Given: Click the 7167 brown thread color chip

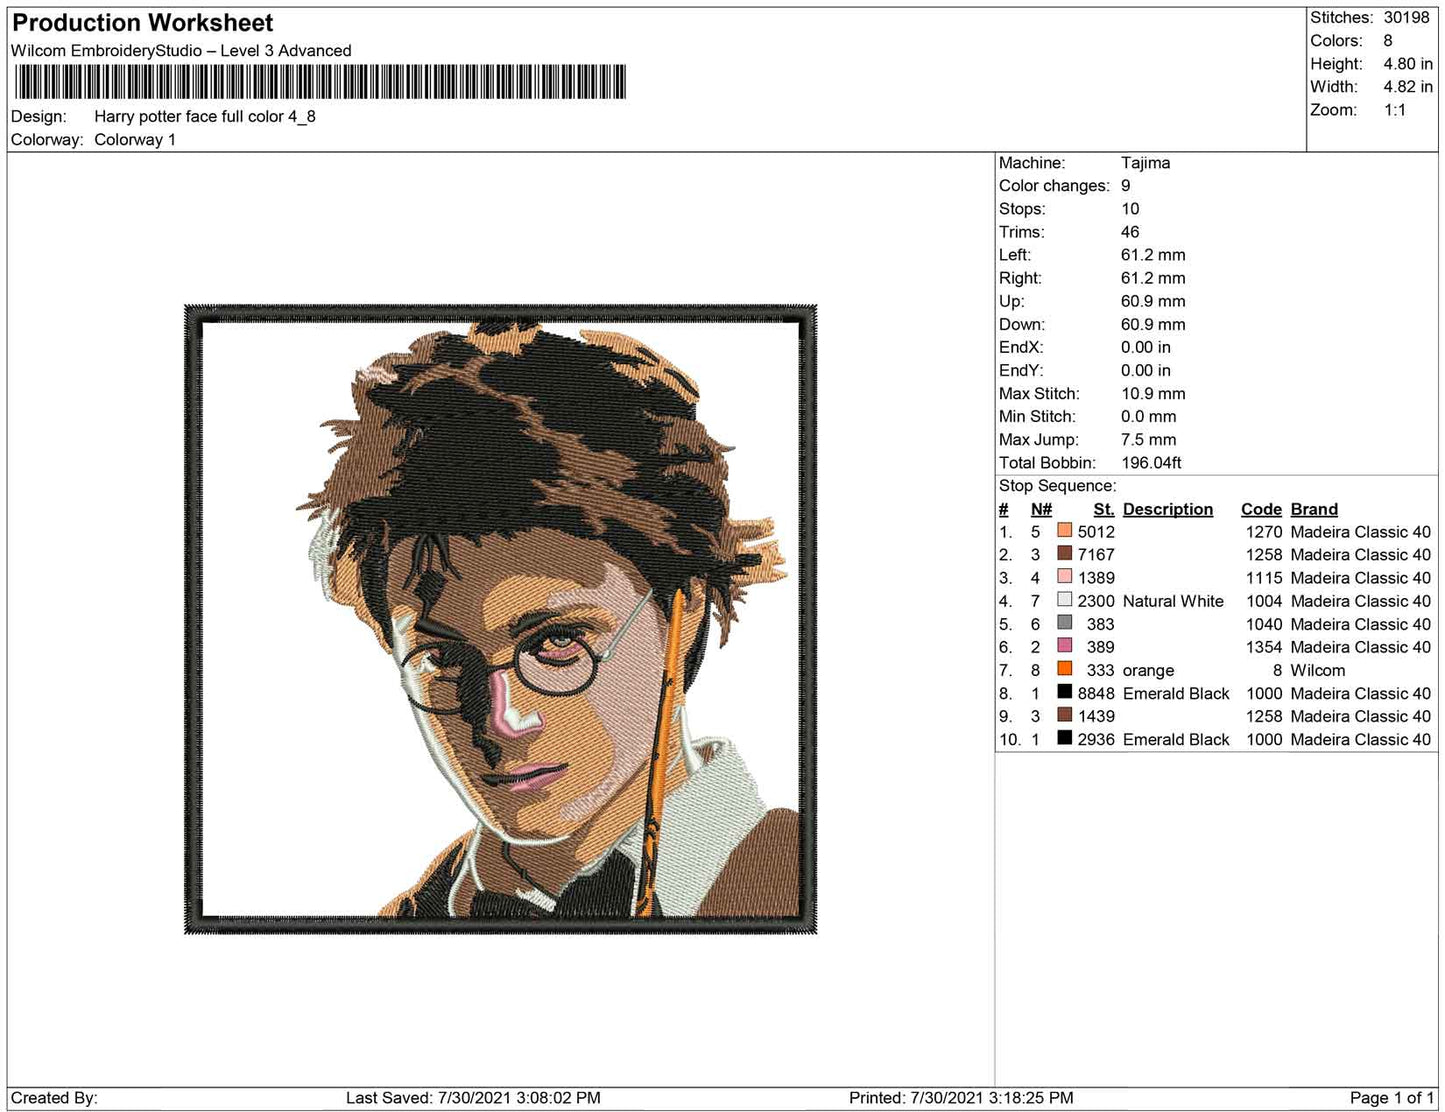Looking at the screenshot, I should 1063,555.
